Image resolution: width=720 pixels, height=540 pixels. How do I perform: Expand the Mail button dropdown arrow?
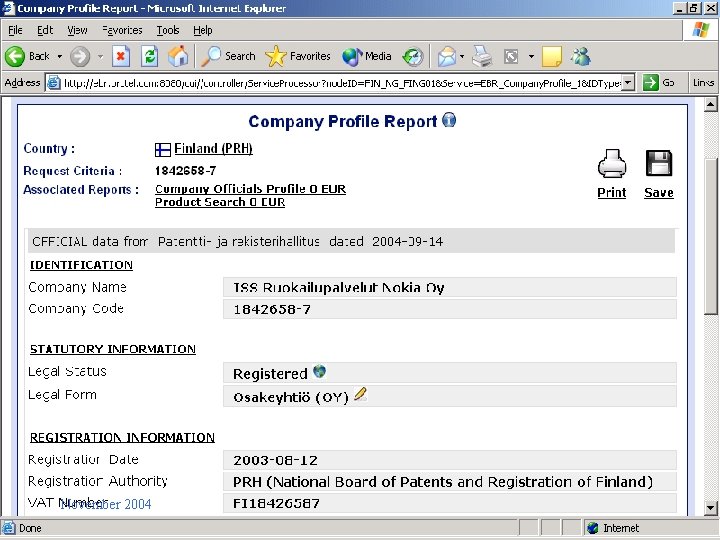point(462,57)
